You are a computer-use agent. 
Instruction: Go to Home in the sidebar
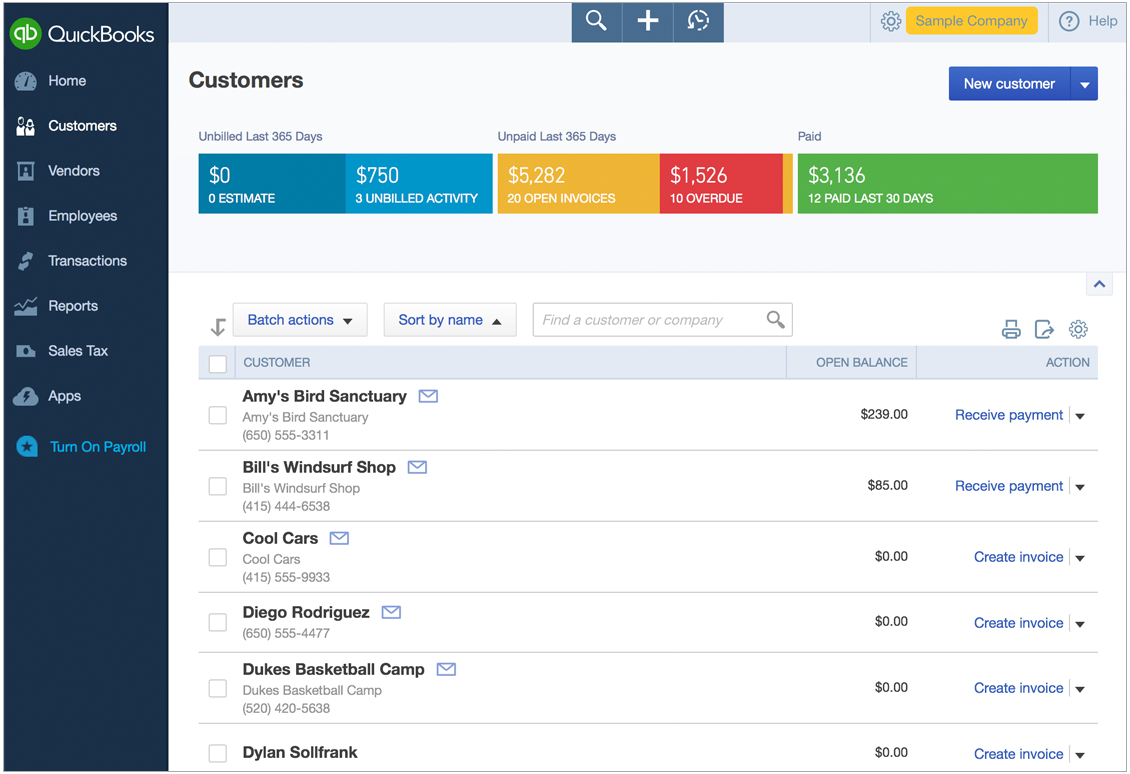(x=67, y=81)
